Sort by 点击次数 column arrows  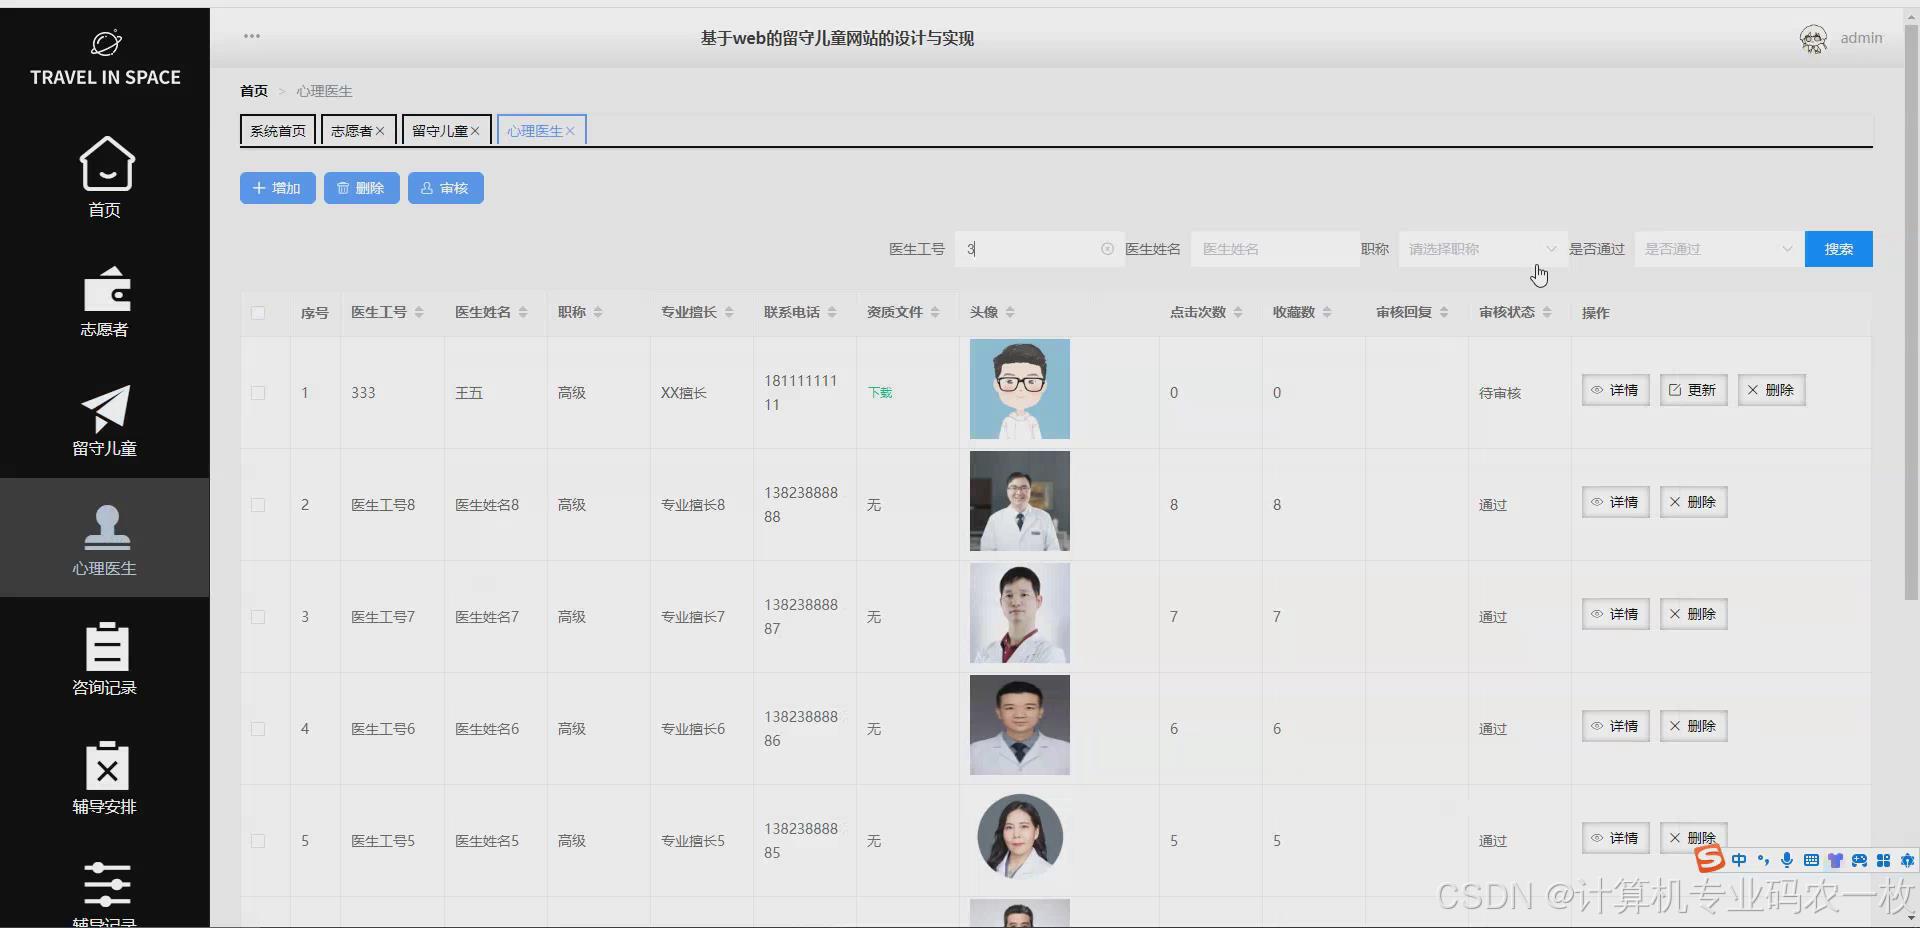coord(1238,312)
